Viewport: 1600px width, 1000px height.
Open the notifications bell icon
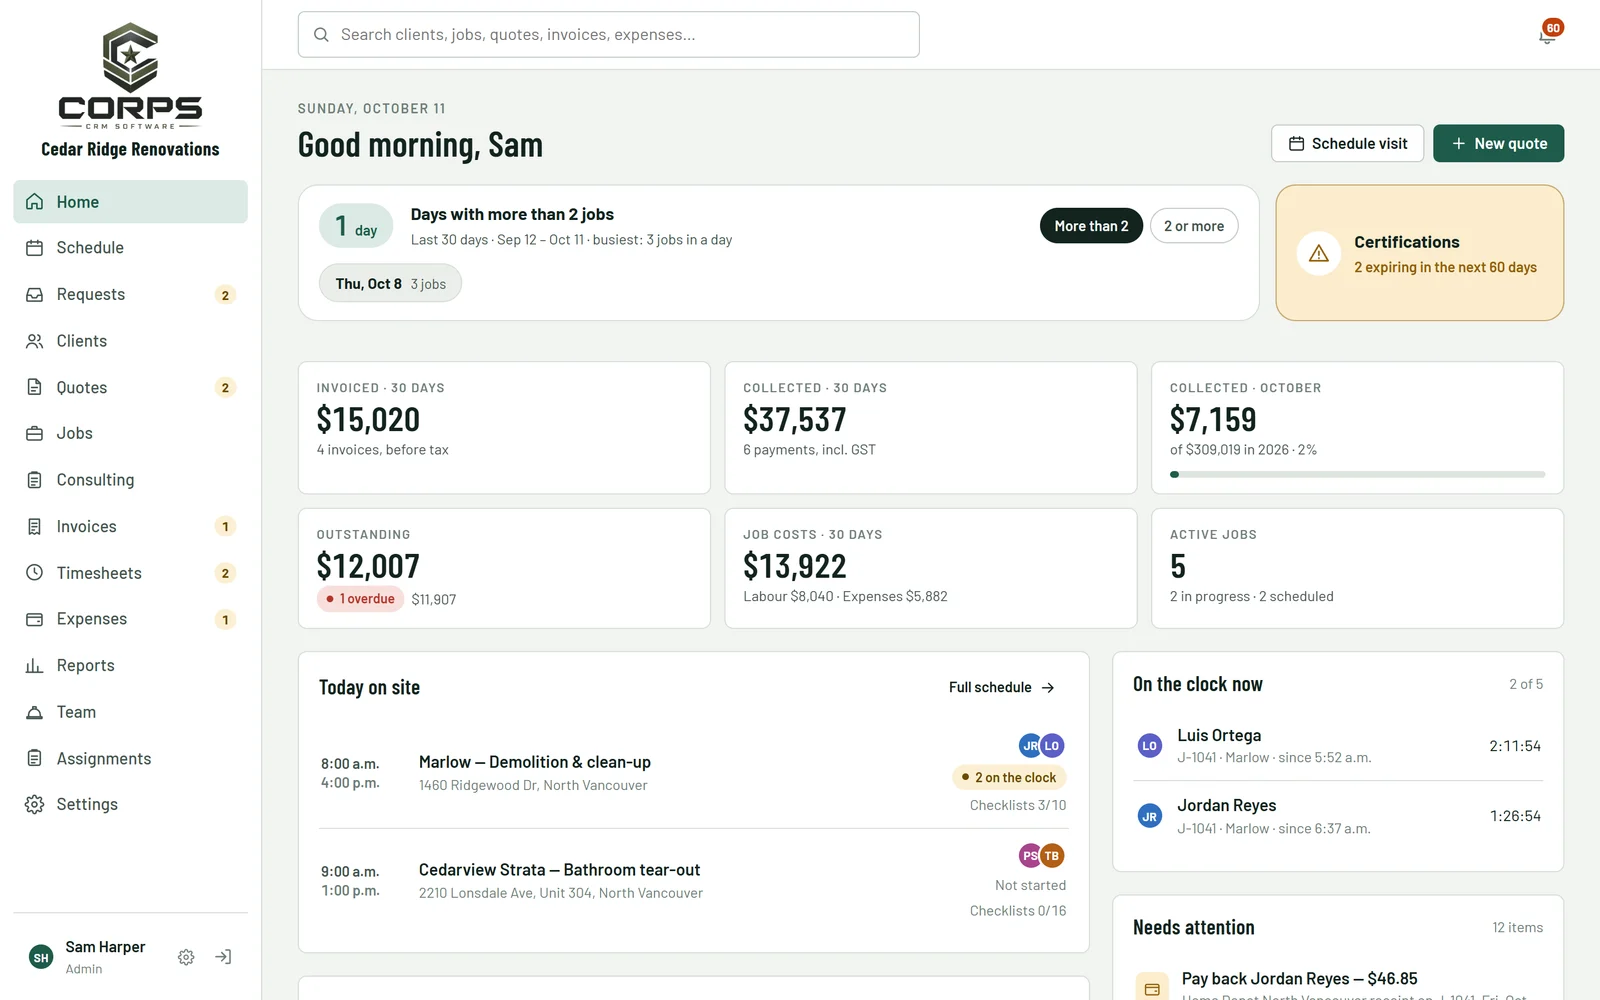(1547, 35)
